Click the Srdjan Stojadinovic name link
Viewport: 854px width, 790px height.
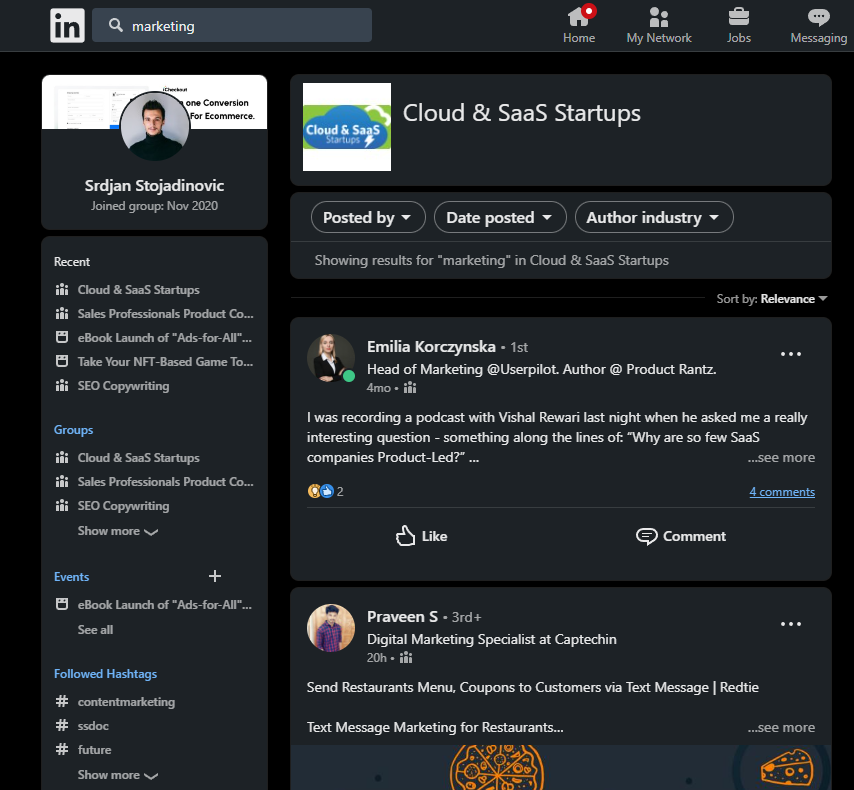click(154, 185)
